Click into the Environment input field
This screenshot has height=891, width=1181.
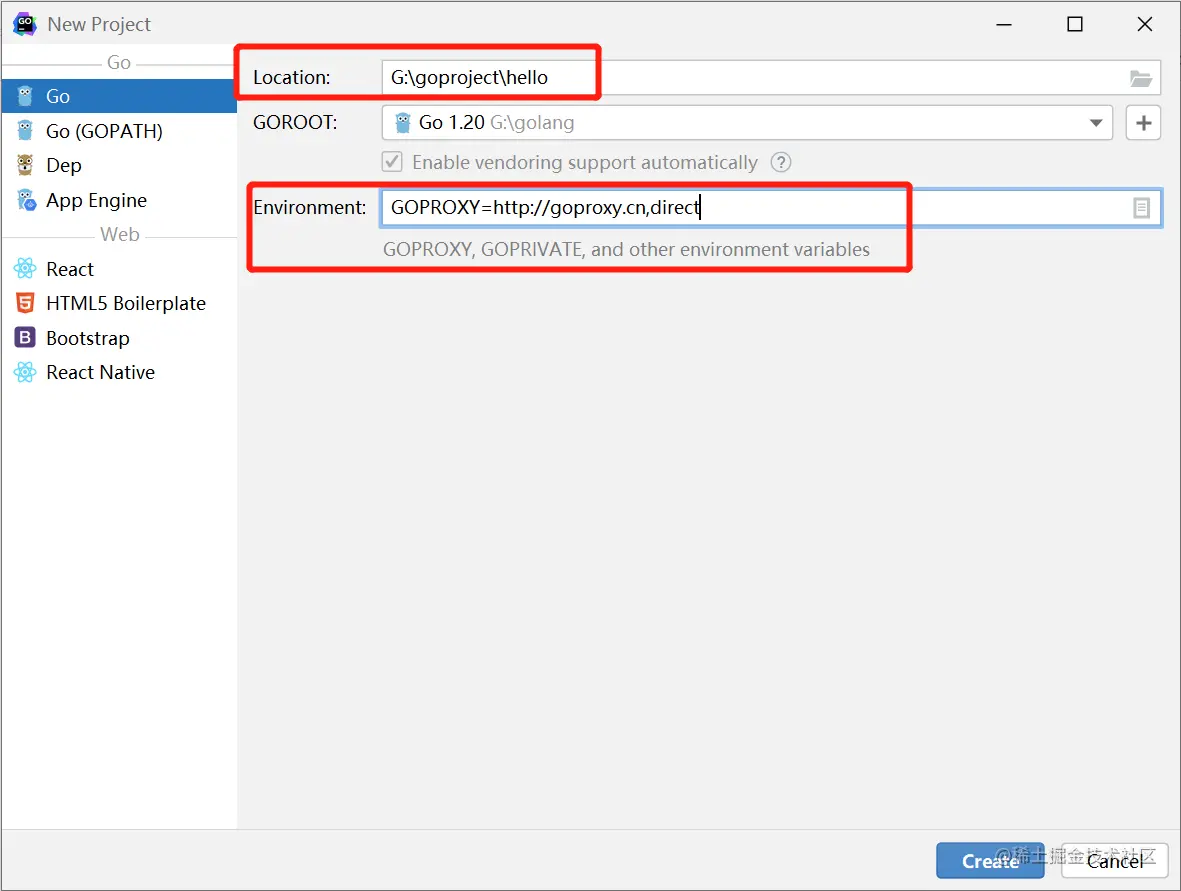pyautogui.click(x=771, y=208)
